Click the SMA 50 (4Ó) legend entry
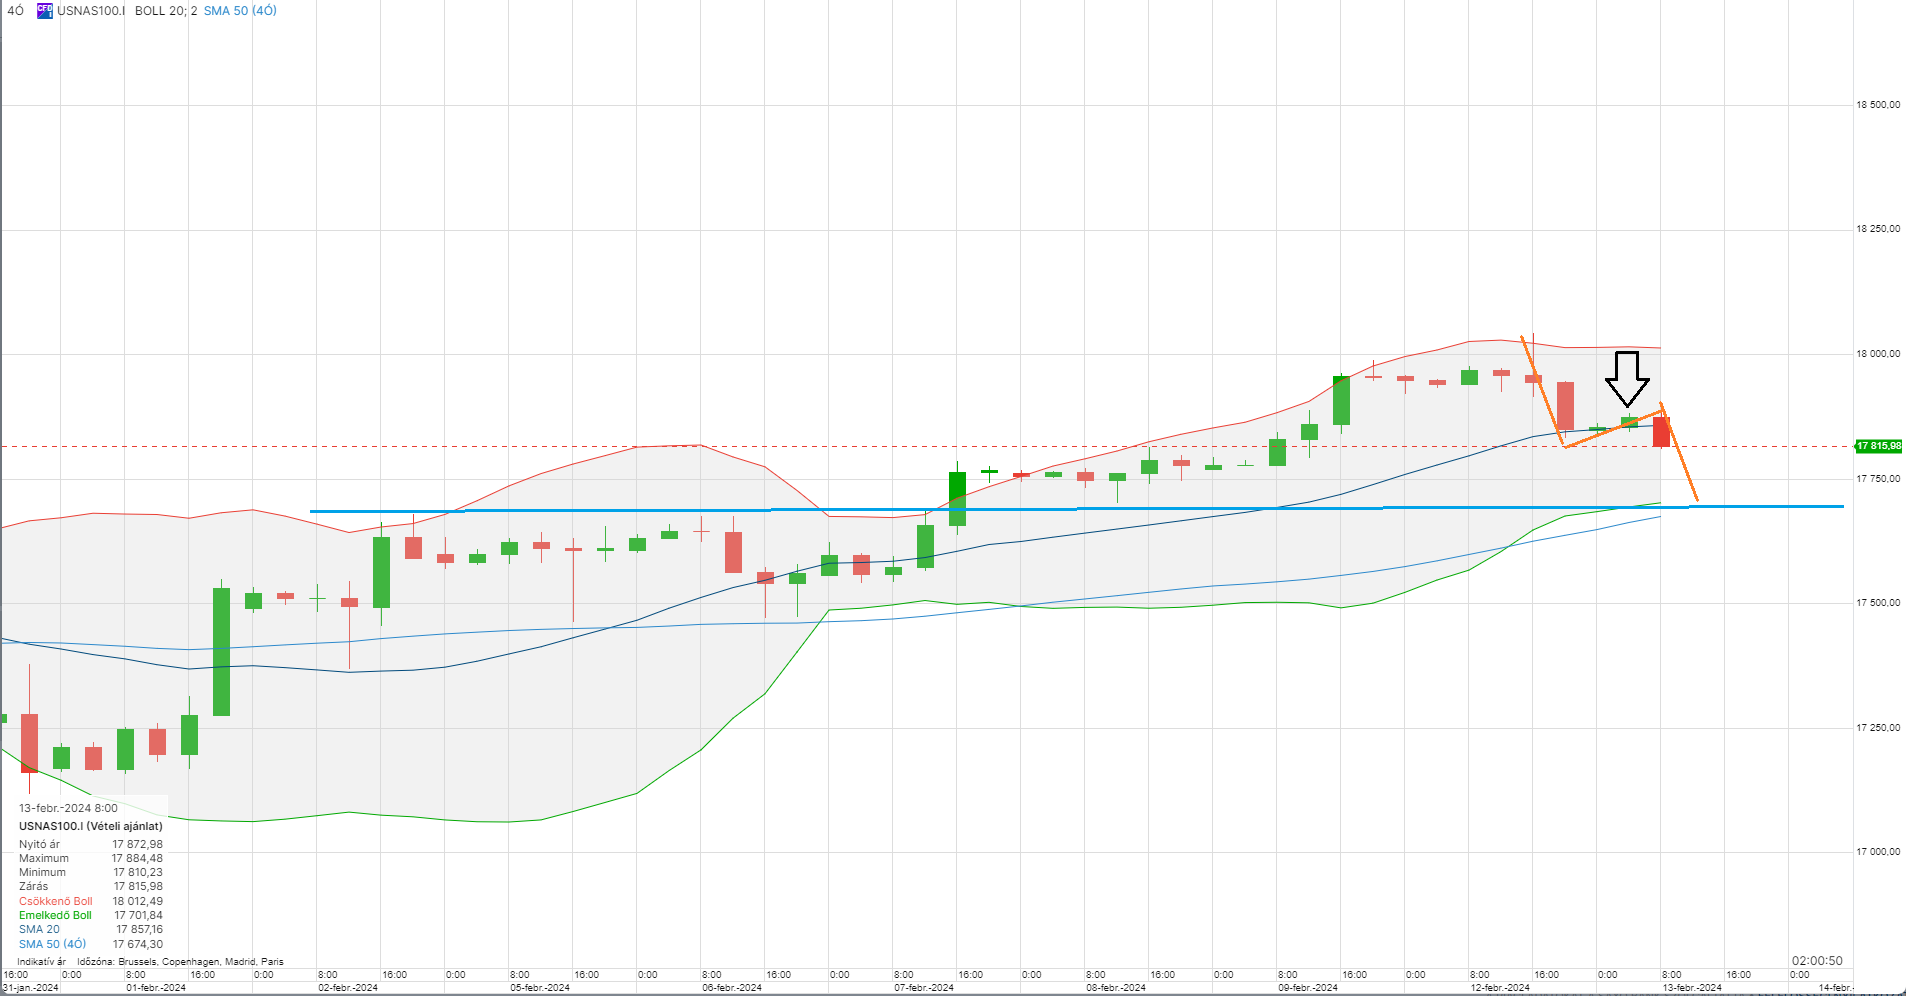Screen dimensions: 1906x996 [x=52, y=944]
